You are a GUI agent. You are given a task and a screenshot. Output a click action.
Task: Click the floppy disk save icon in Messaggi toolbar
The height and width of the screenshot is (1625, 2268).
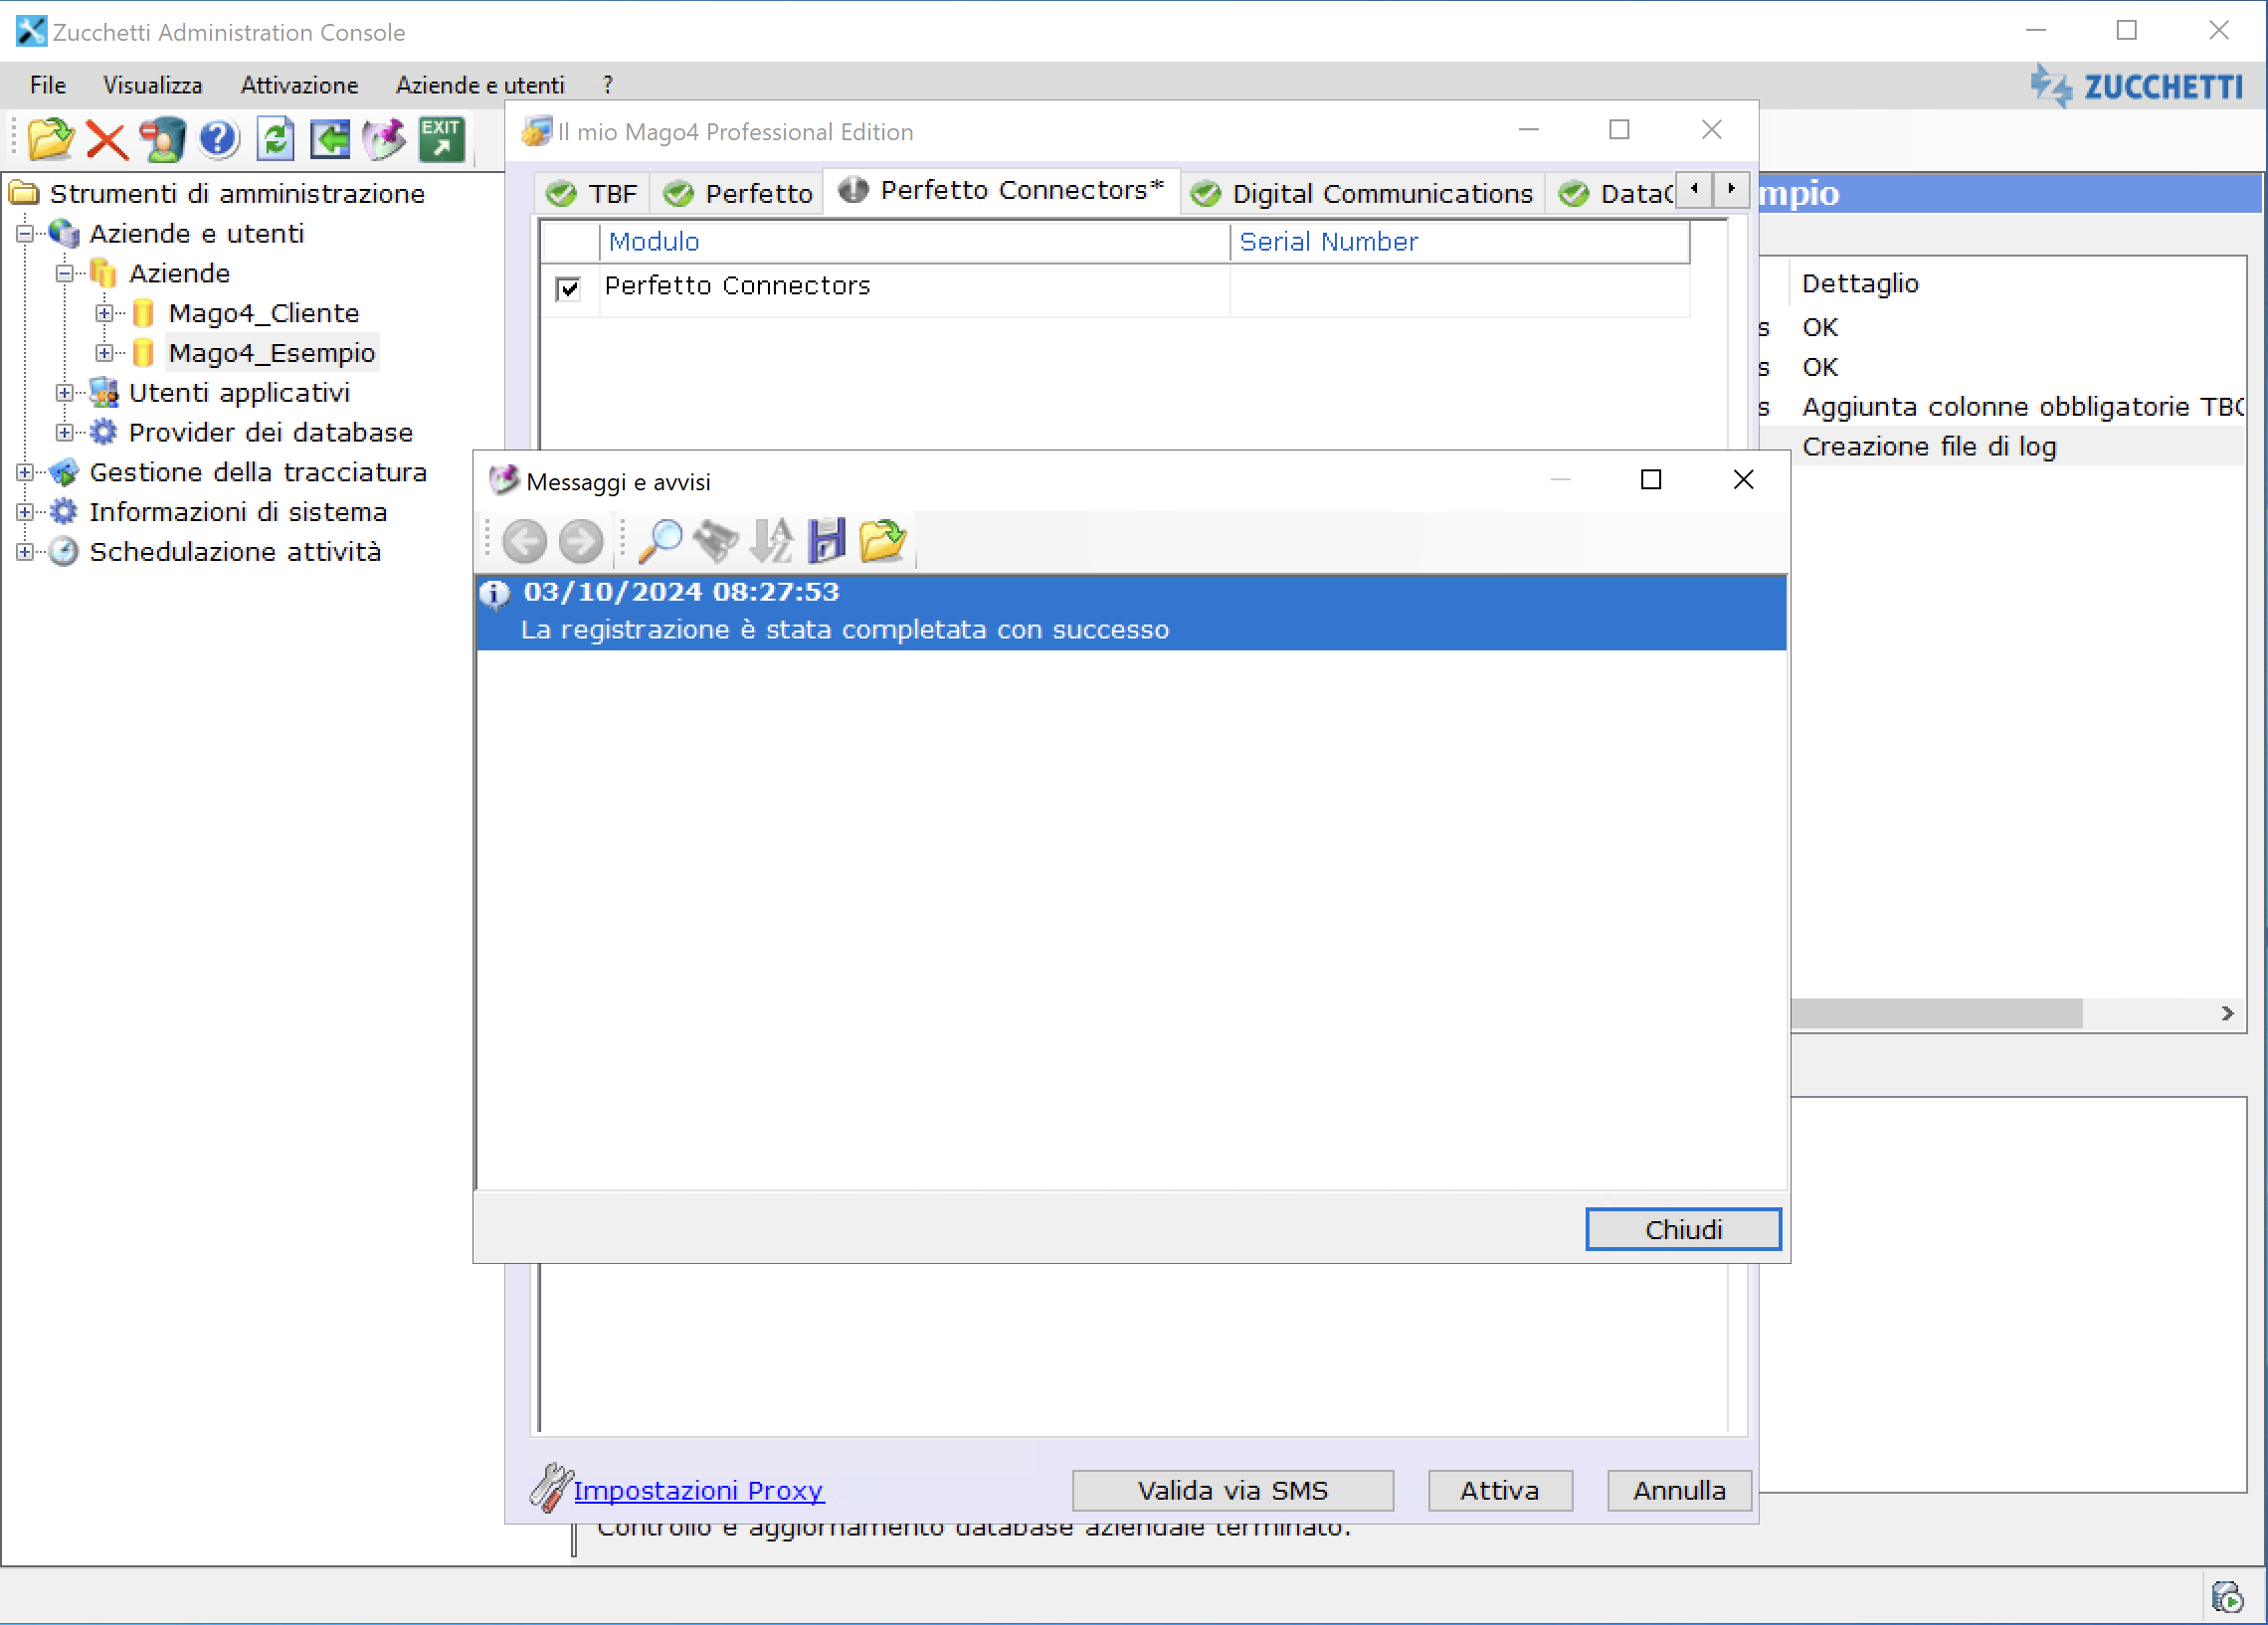coord(827,541)
